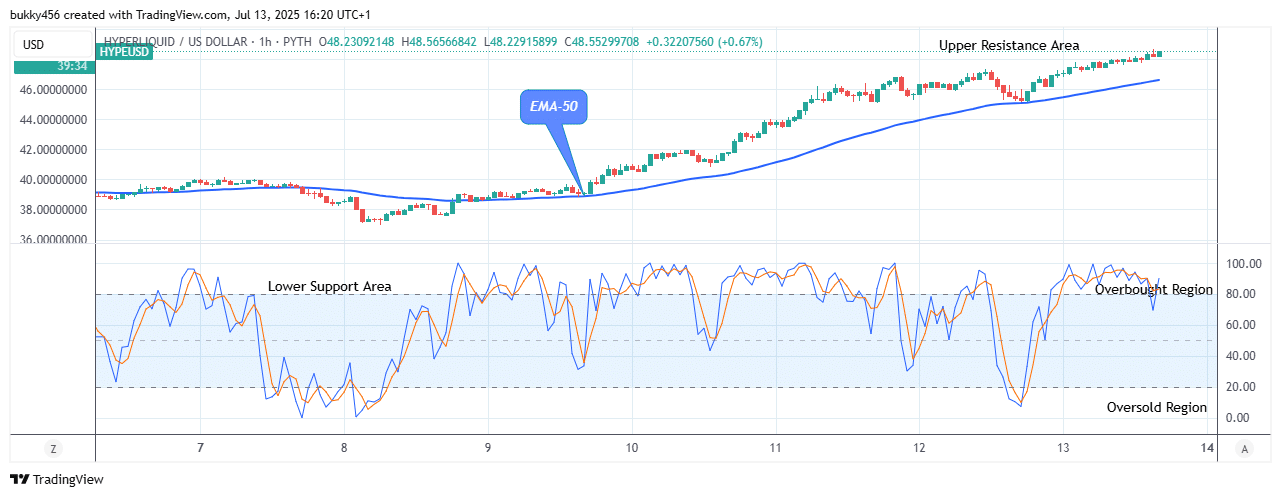
Task: Click the PYTH data source label
Action: pos(296,41)
